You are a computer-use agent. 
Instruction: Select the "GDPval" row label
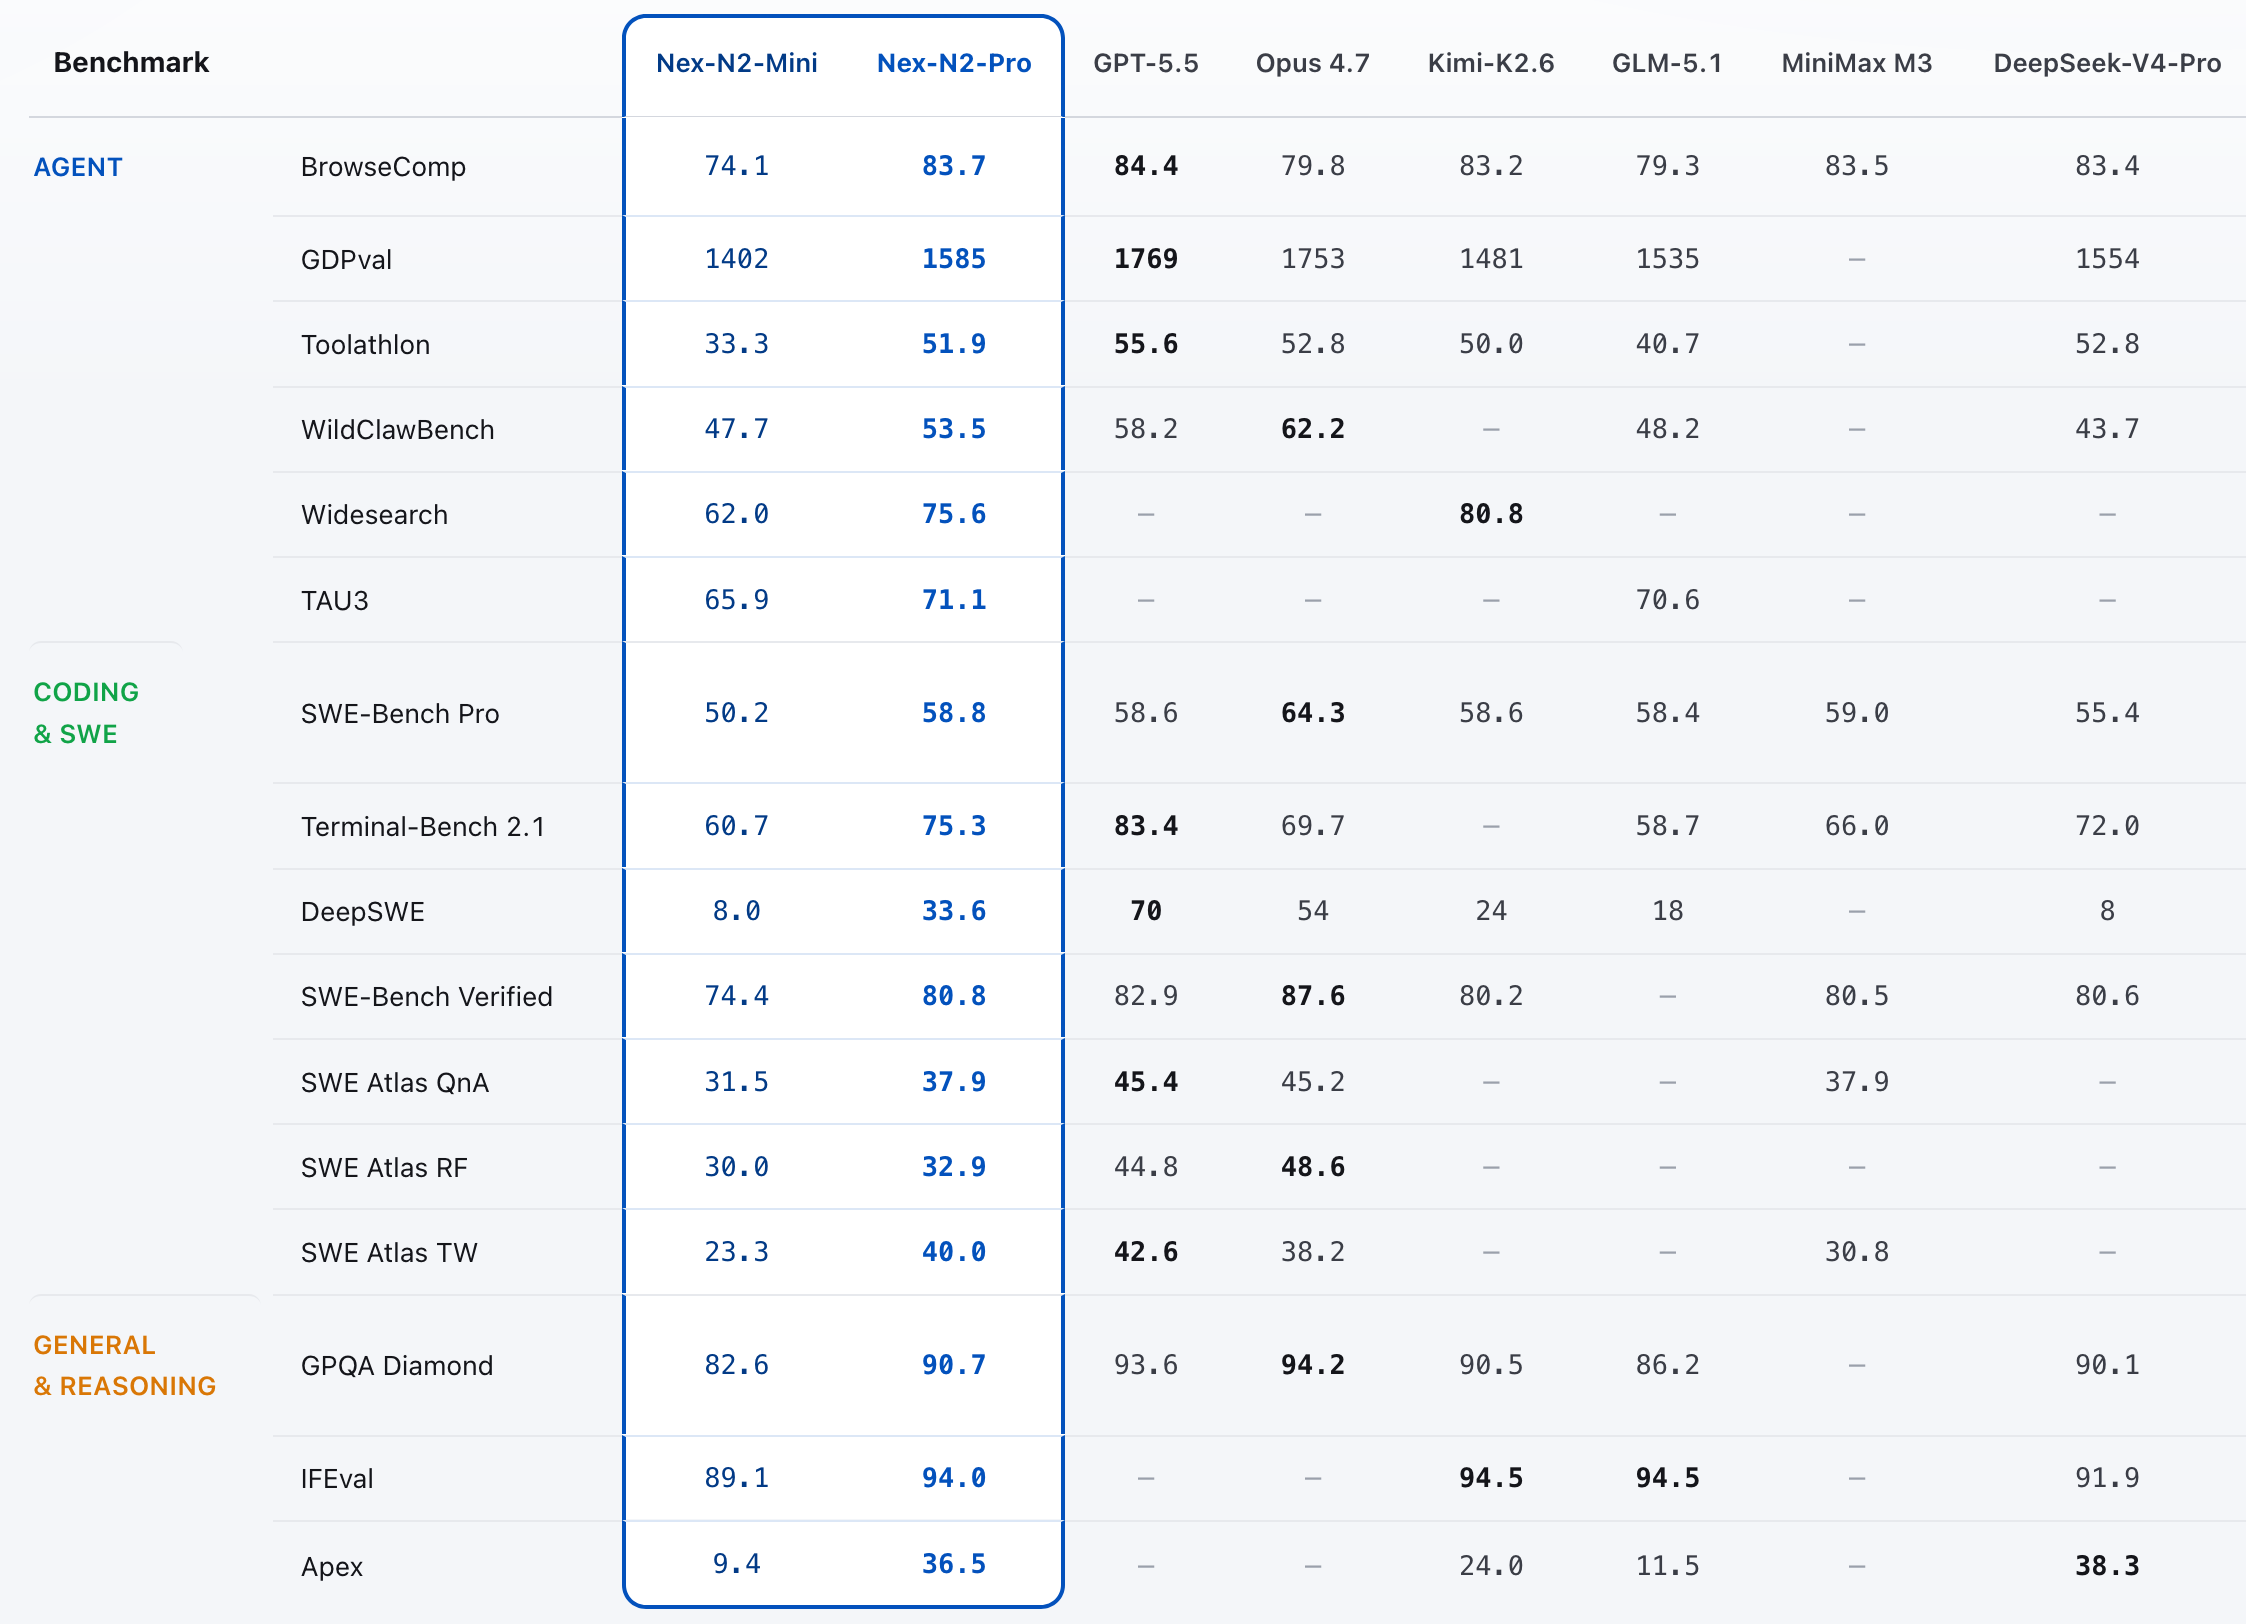tap(346, 260)
